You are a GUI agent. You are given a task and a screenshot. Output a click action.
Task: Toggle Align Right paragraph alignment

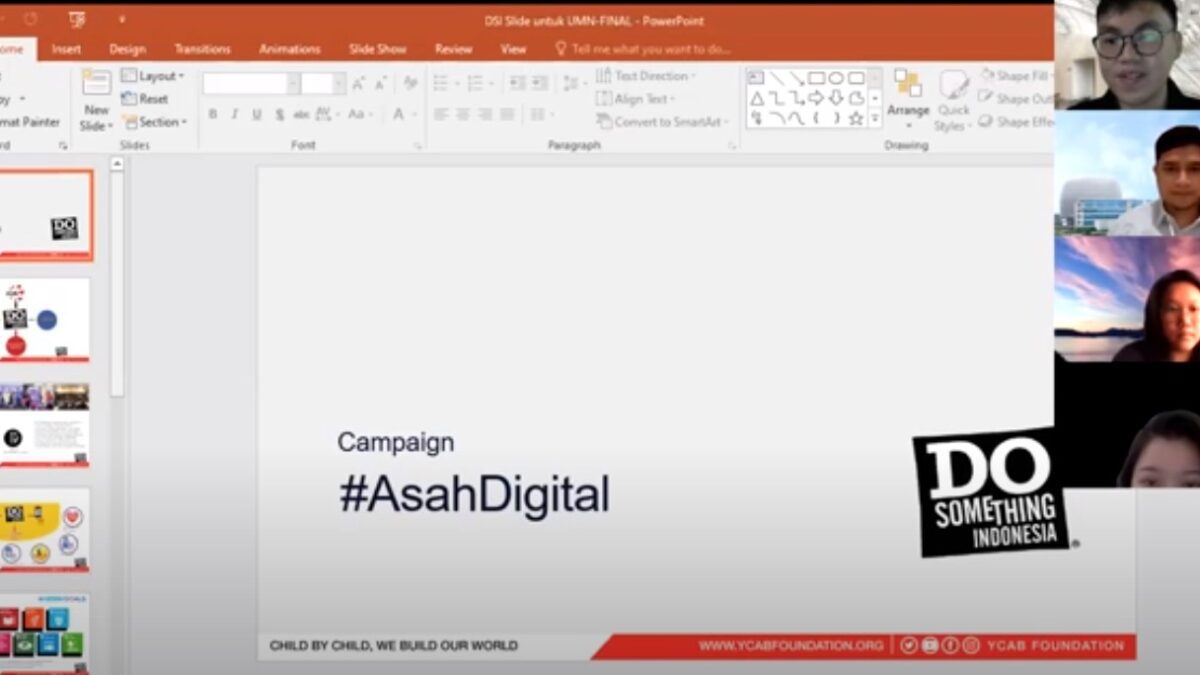point(485,115)
